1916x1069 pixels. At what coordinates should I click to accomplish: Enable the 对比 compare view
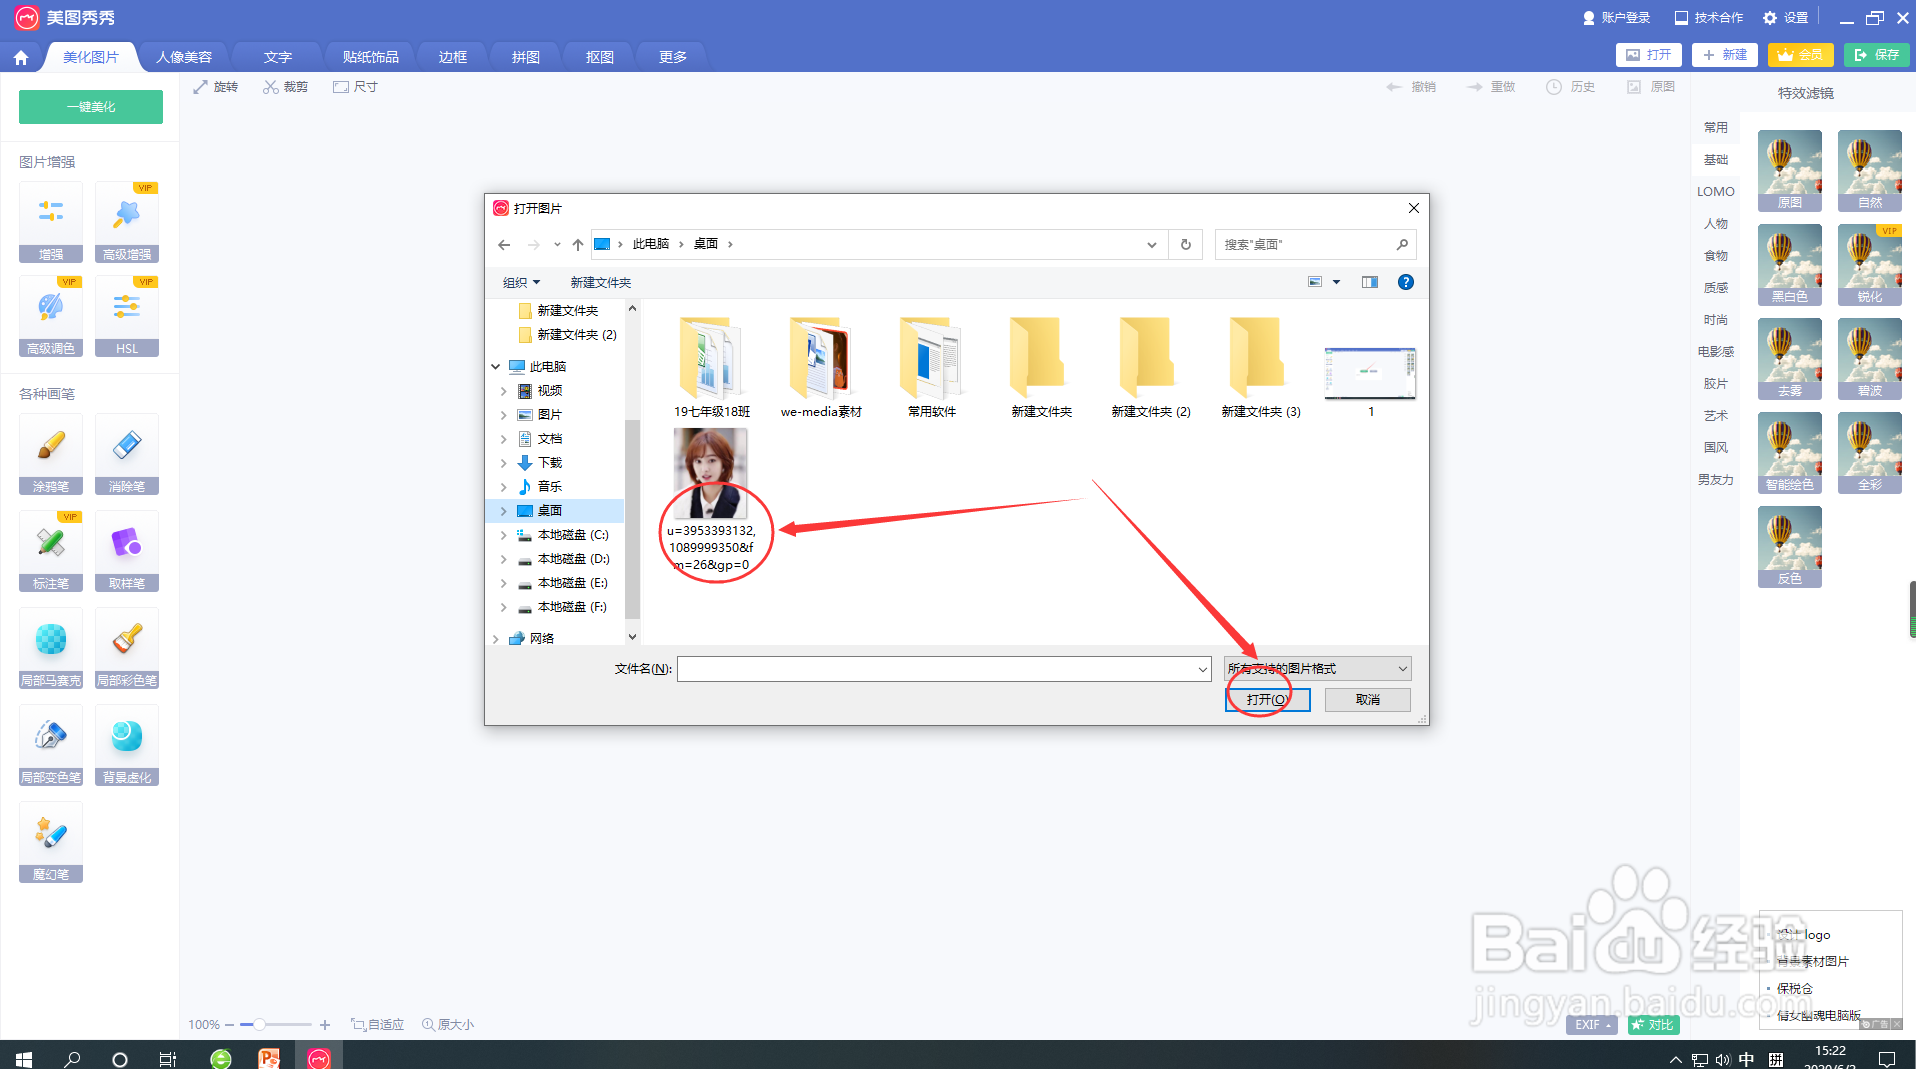[x=1652, y=1024]
